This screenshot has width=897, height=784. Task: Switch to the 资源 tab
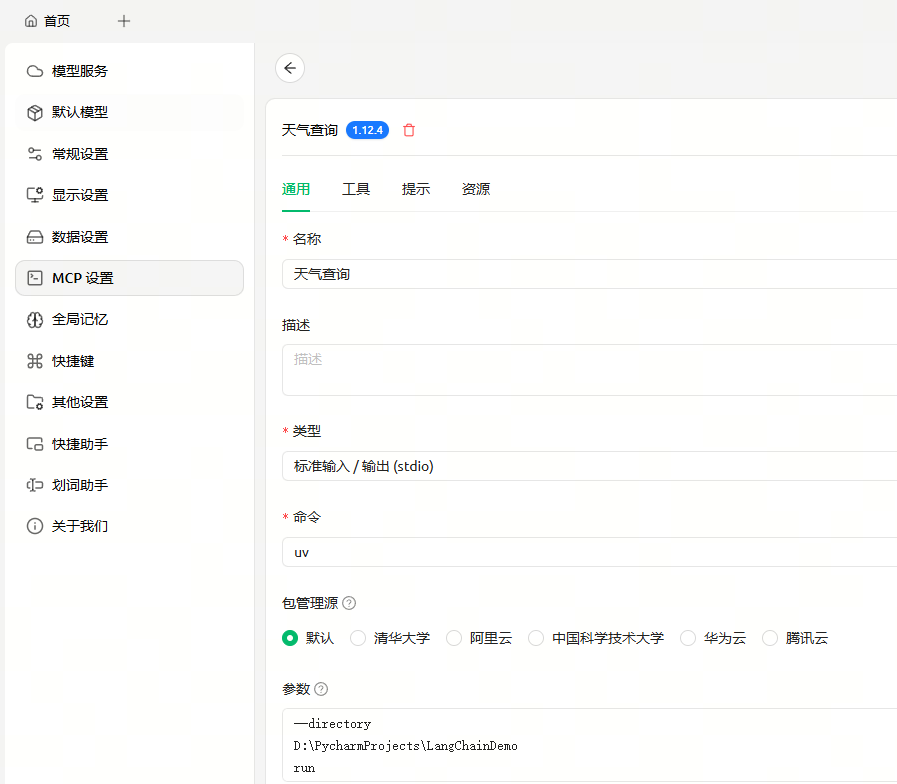(476, 189)
